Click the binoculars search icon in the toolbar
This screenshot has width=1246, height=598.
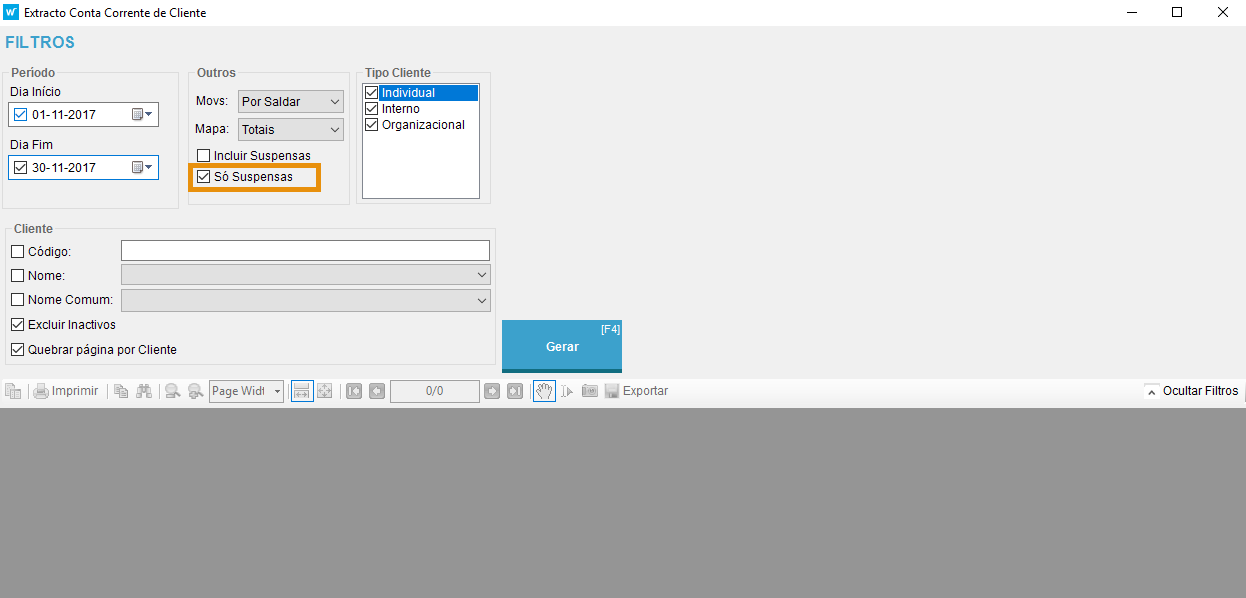144,391
